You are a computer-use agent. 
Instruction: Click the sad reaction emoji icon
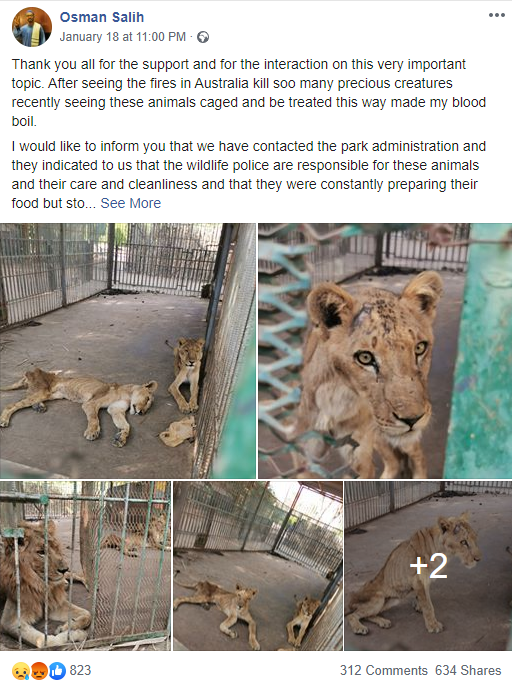point(21,671)
